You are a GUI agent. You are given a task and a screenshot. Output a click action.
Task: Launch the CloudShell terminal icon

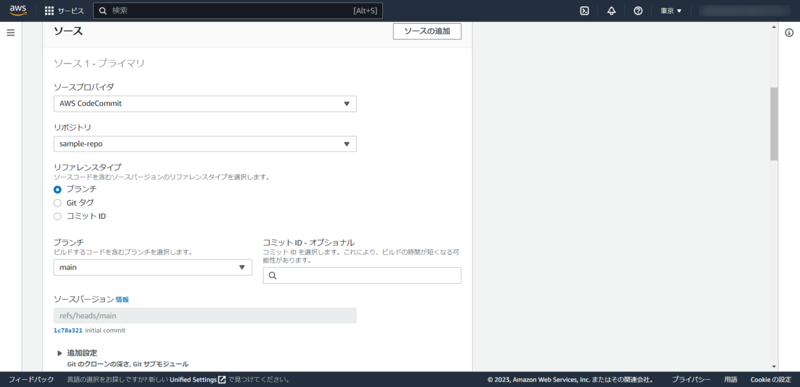[x=585, y=11]
